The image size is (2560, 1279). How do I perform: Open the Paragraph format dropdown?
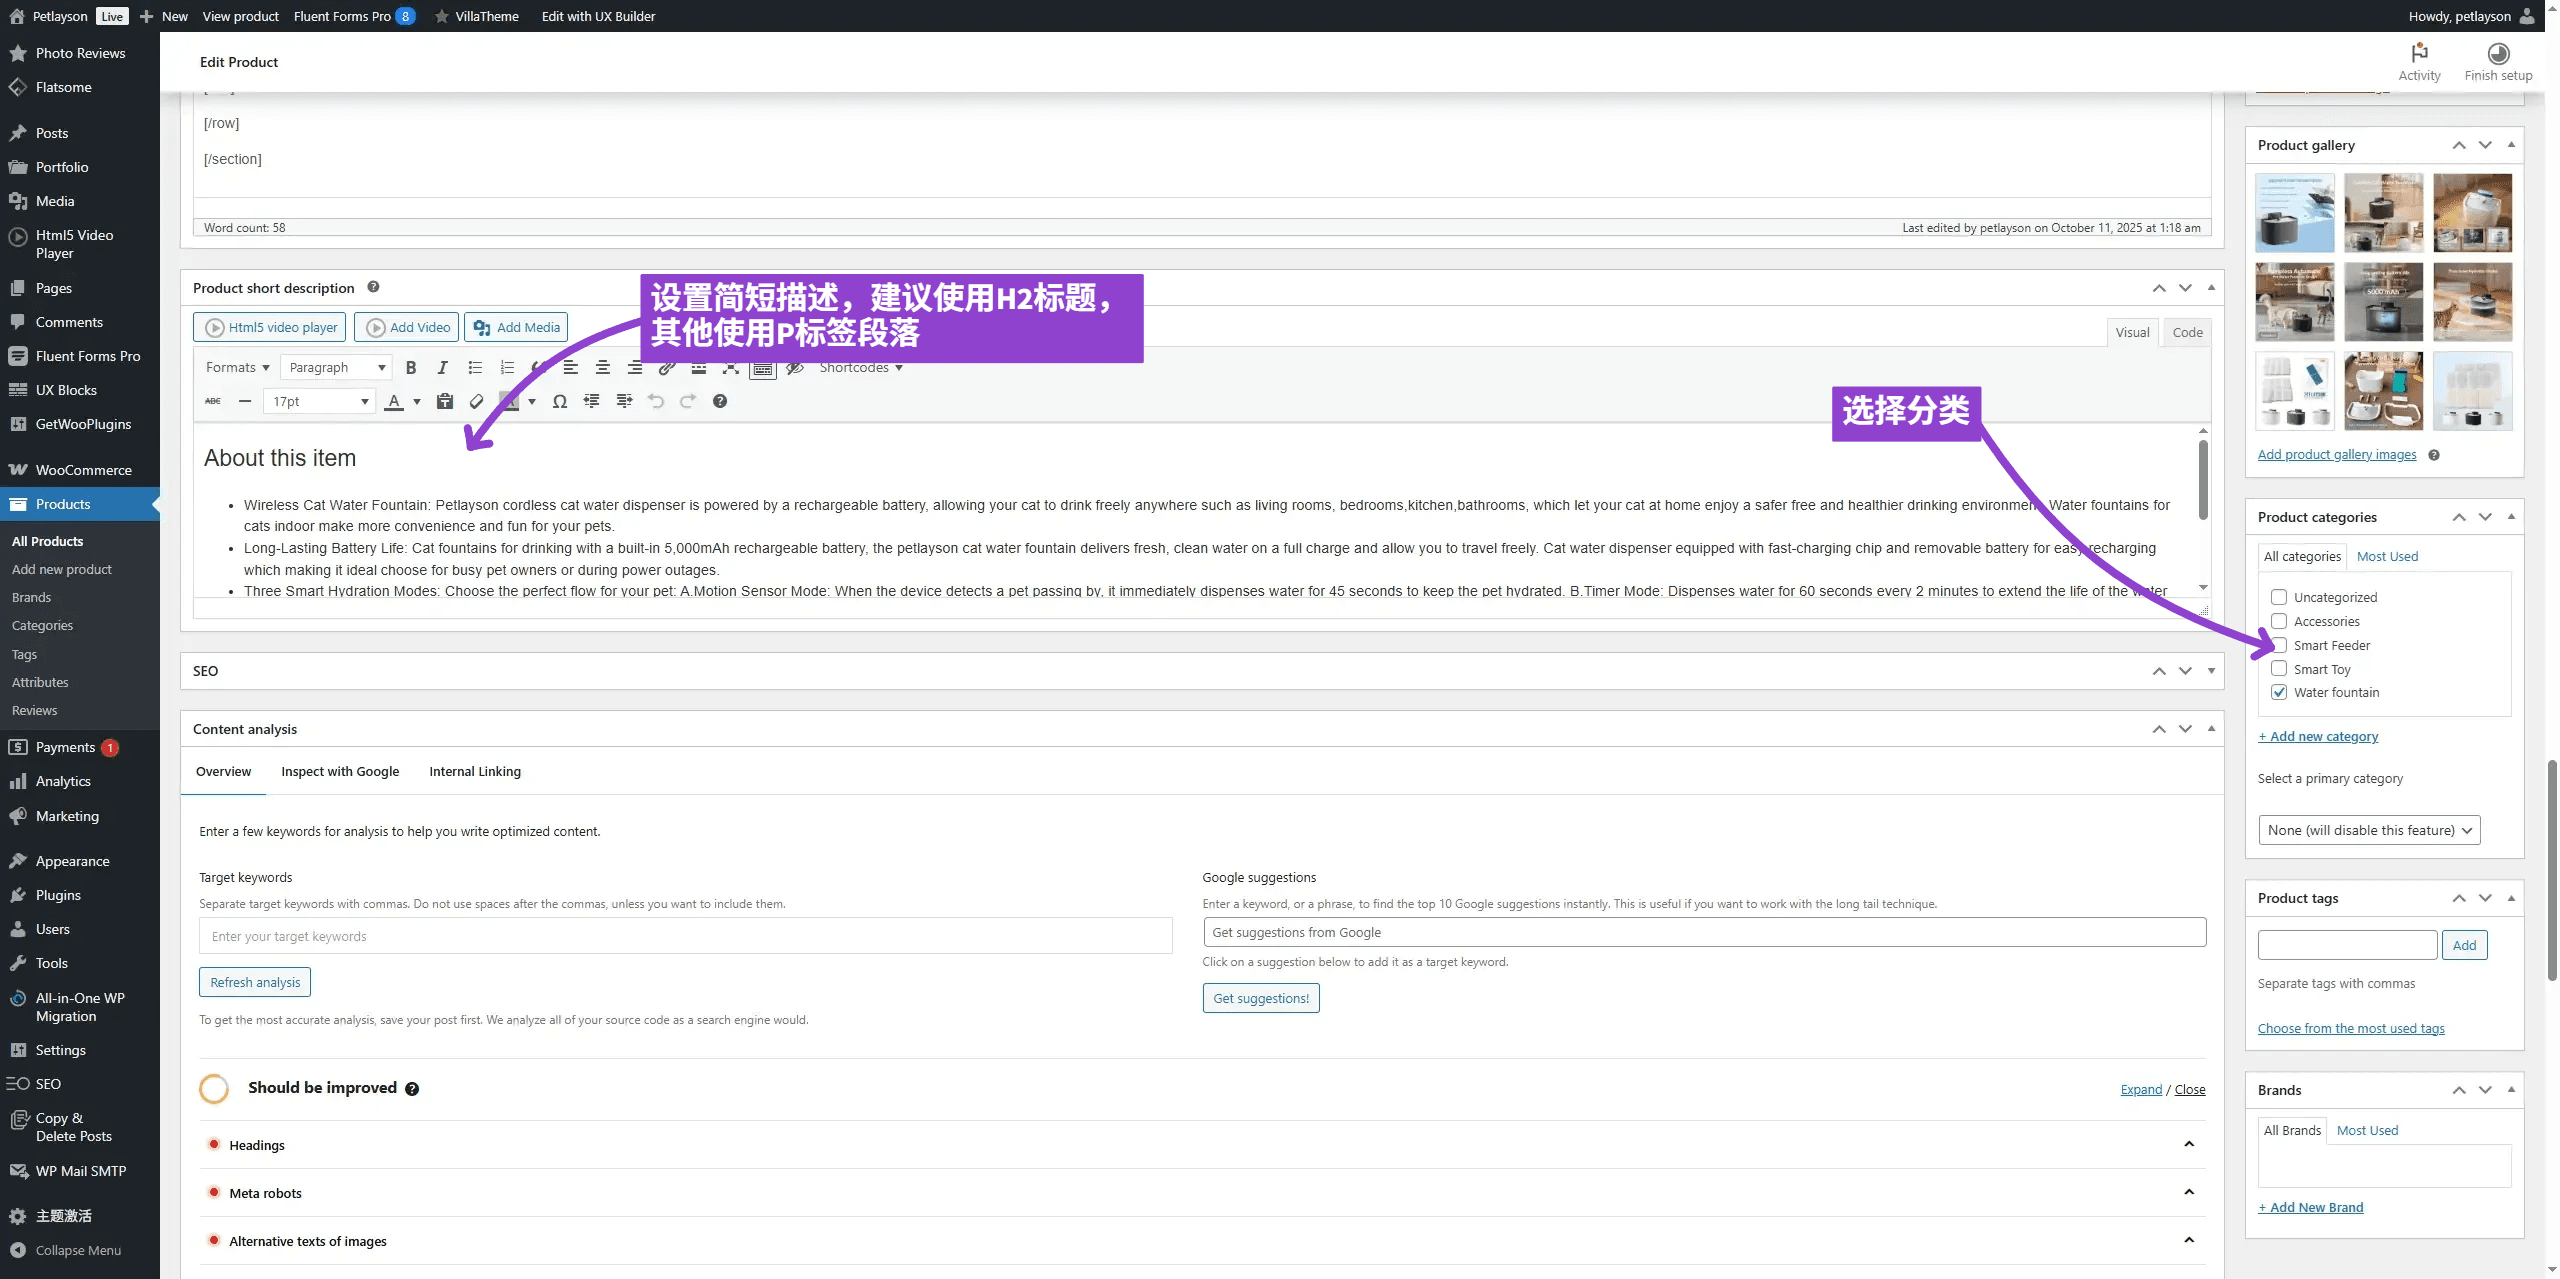tap(336, 368)
